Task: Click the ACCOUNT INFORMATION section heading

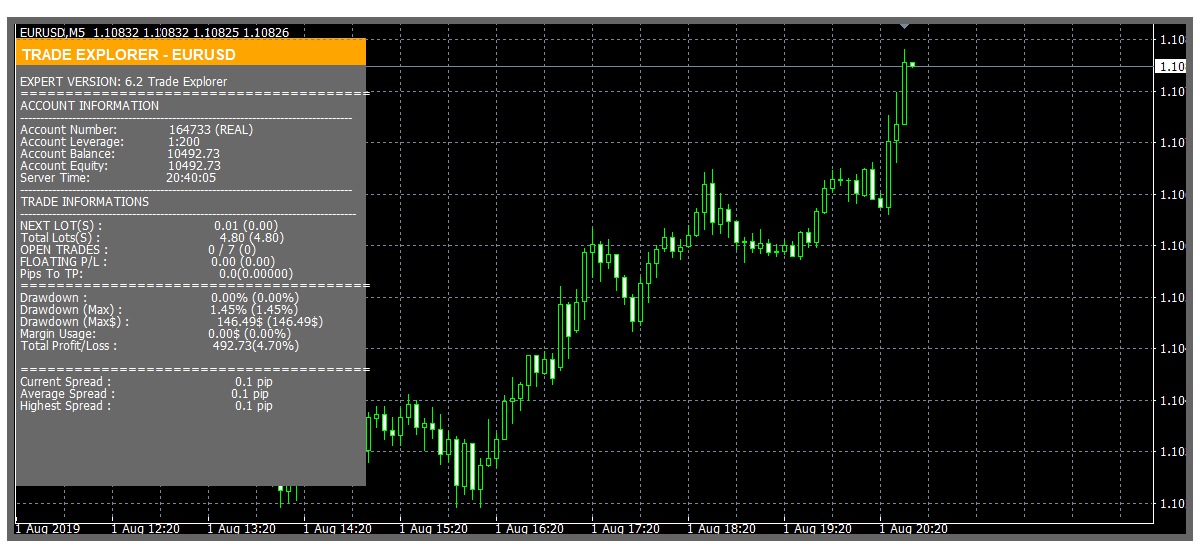Action: [x=89, y=106]
